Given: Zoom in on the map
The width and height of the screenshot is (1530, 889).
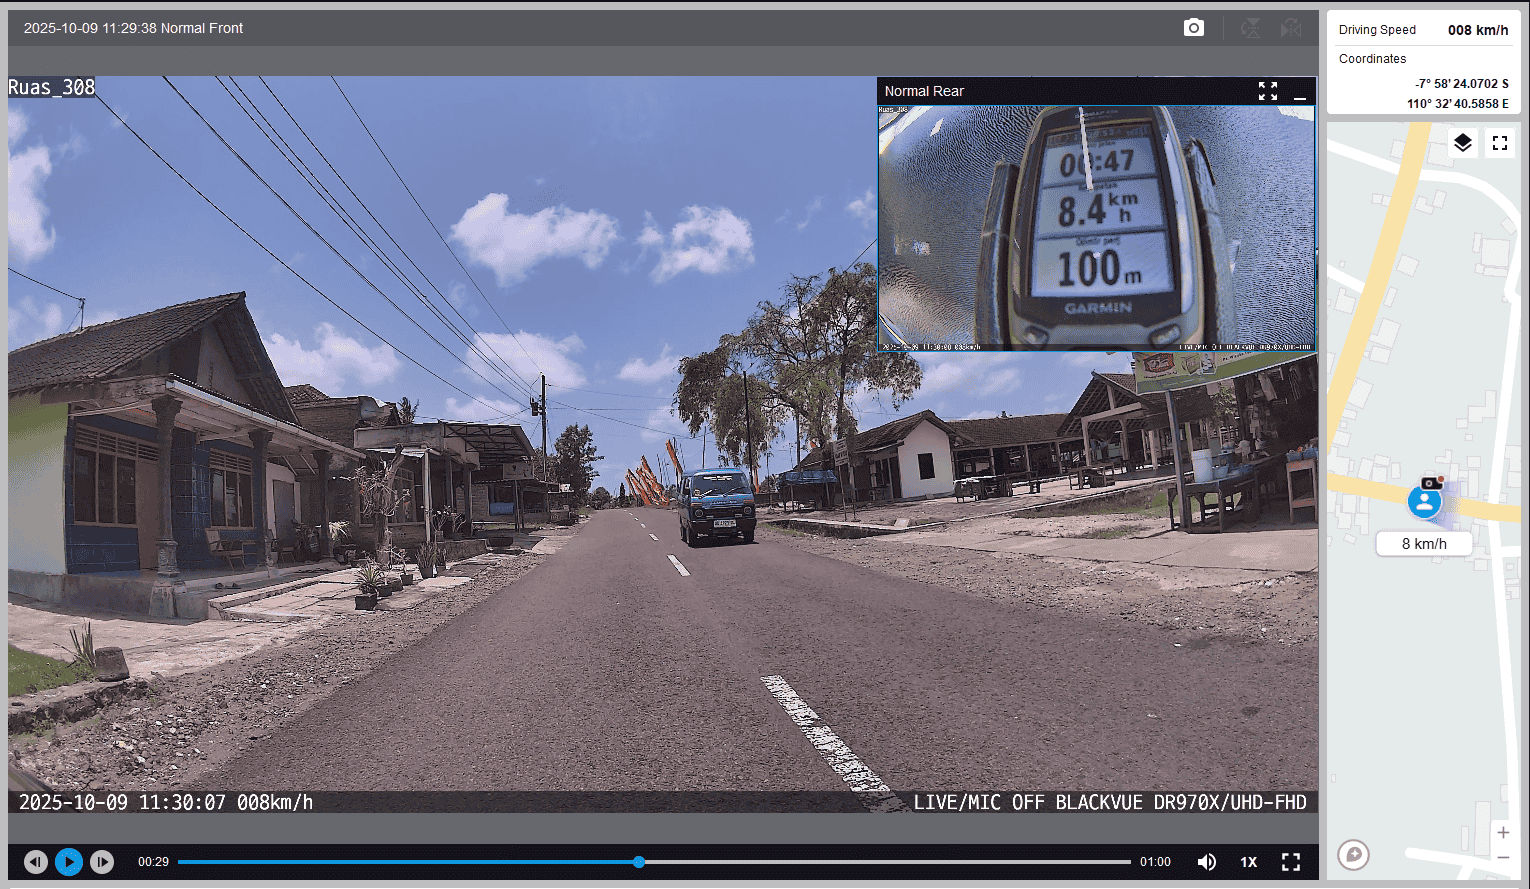Looking at the screenshot, I should coord(1502,832).
